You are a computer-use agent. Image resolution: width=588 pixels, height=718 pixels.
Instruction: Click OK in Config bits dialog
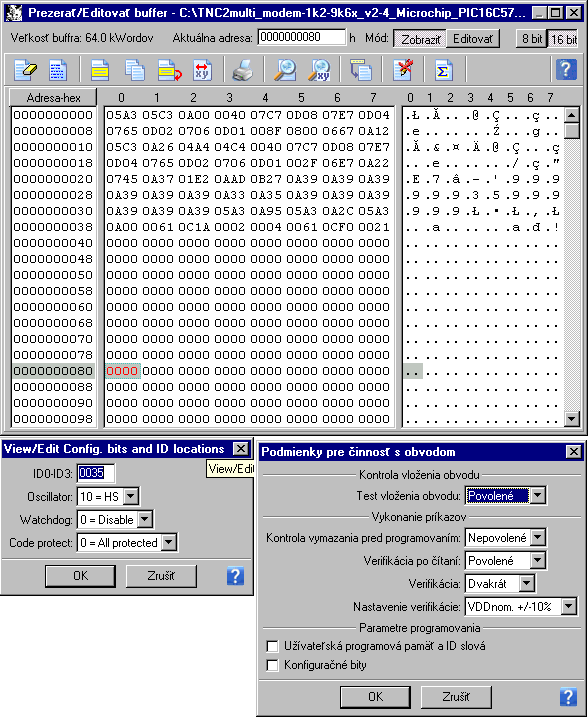pyautogui.click(x=81, y=576)
